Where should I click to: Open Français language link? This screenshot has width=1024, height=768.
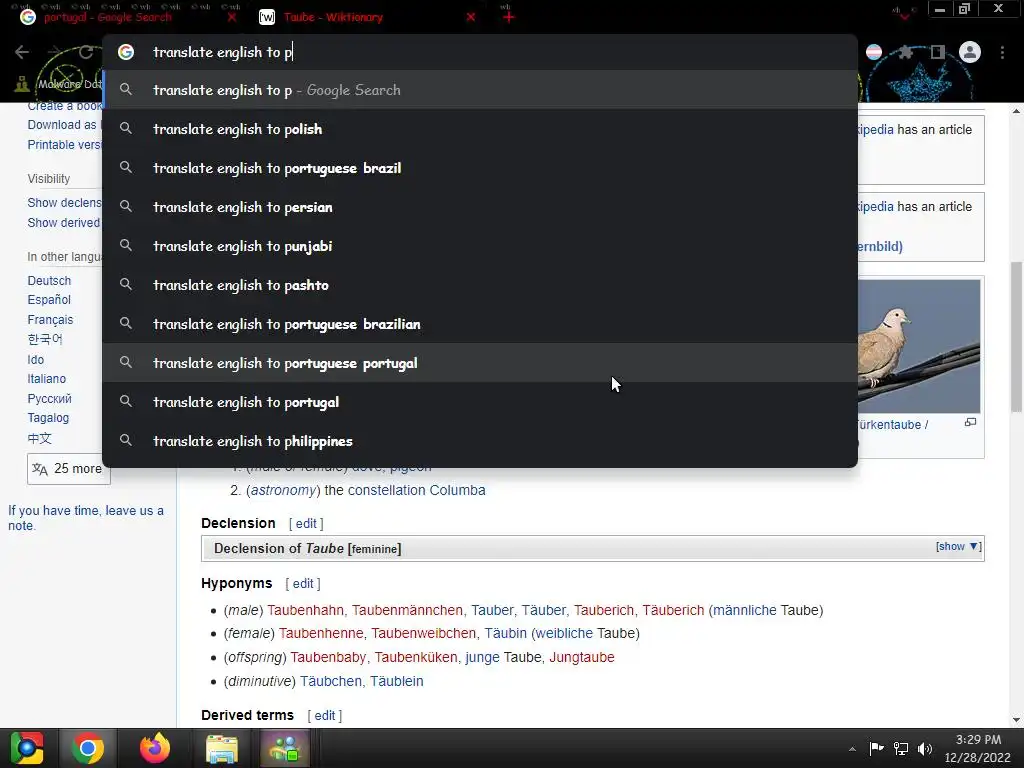50,320
